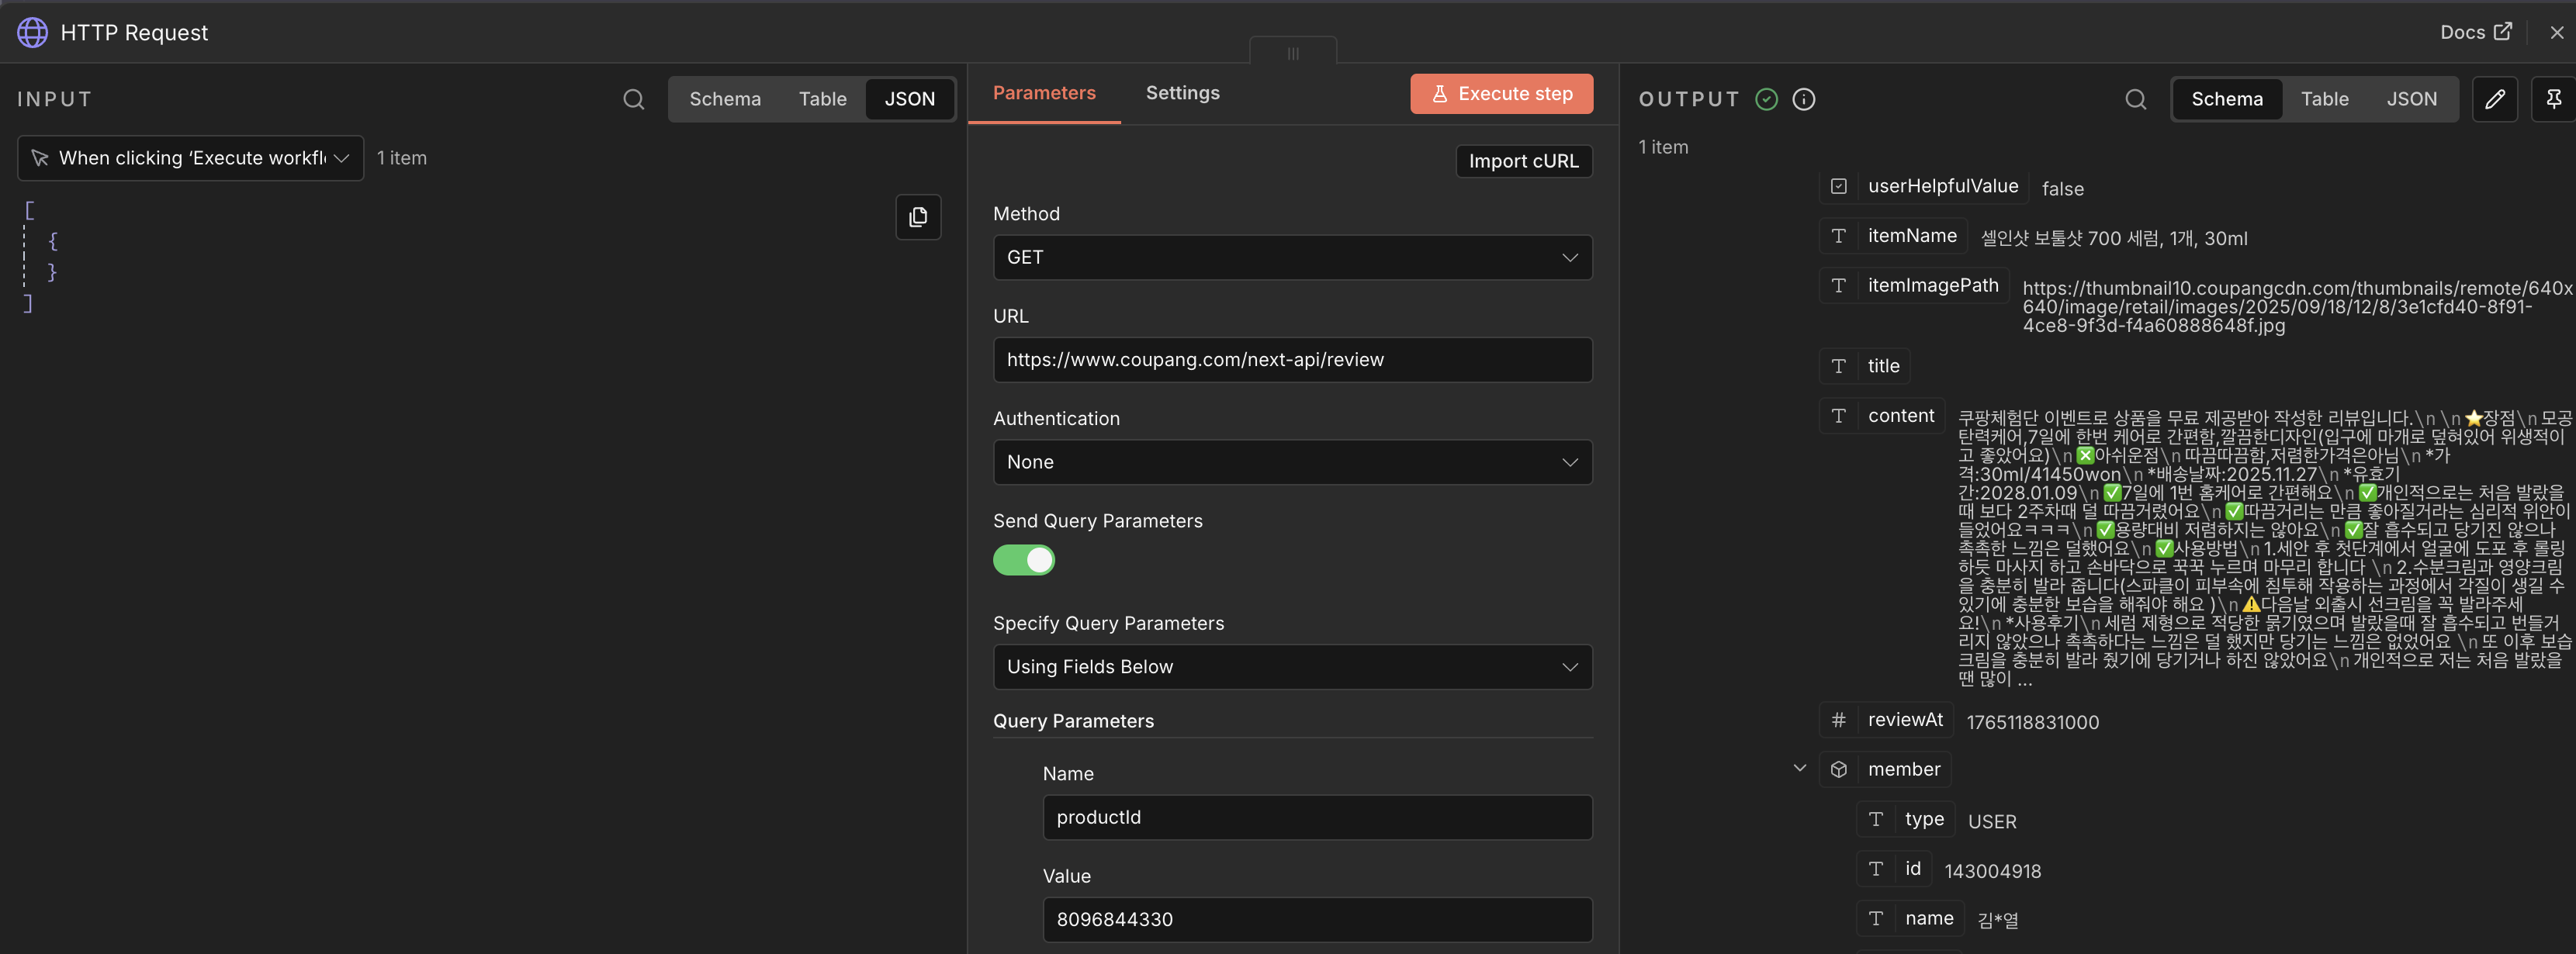
Task: Open the output info icon
Action: pos(1804,99)
